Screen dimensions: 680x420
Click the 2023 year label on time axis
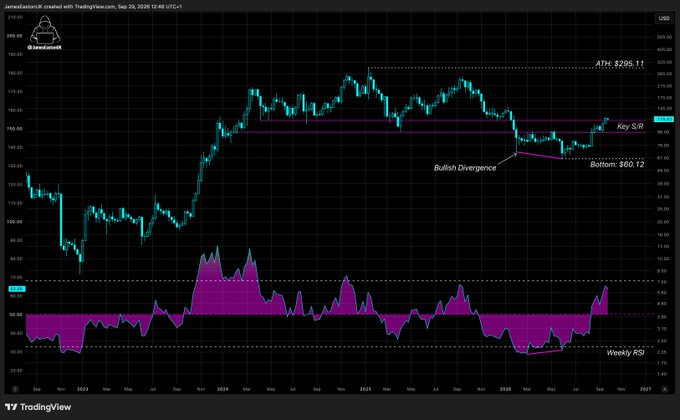point(82,389)
